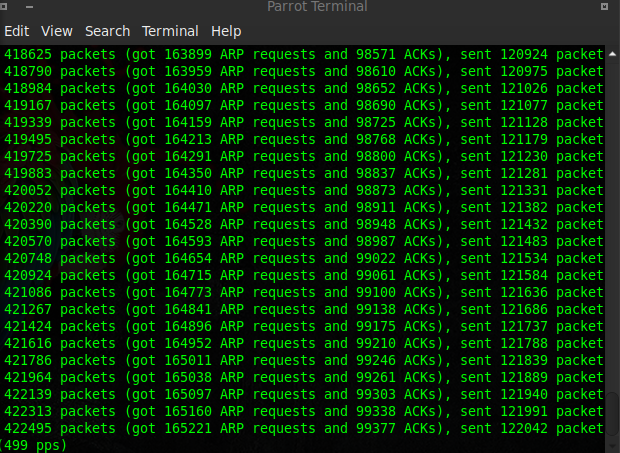Click the line starting with 420220 packets
Screen dimensions: 620x453
(304, 207)
